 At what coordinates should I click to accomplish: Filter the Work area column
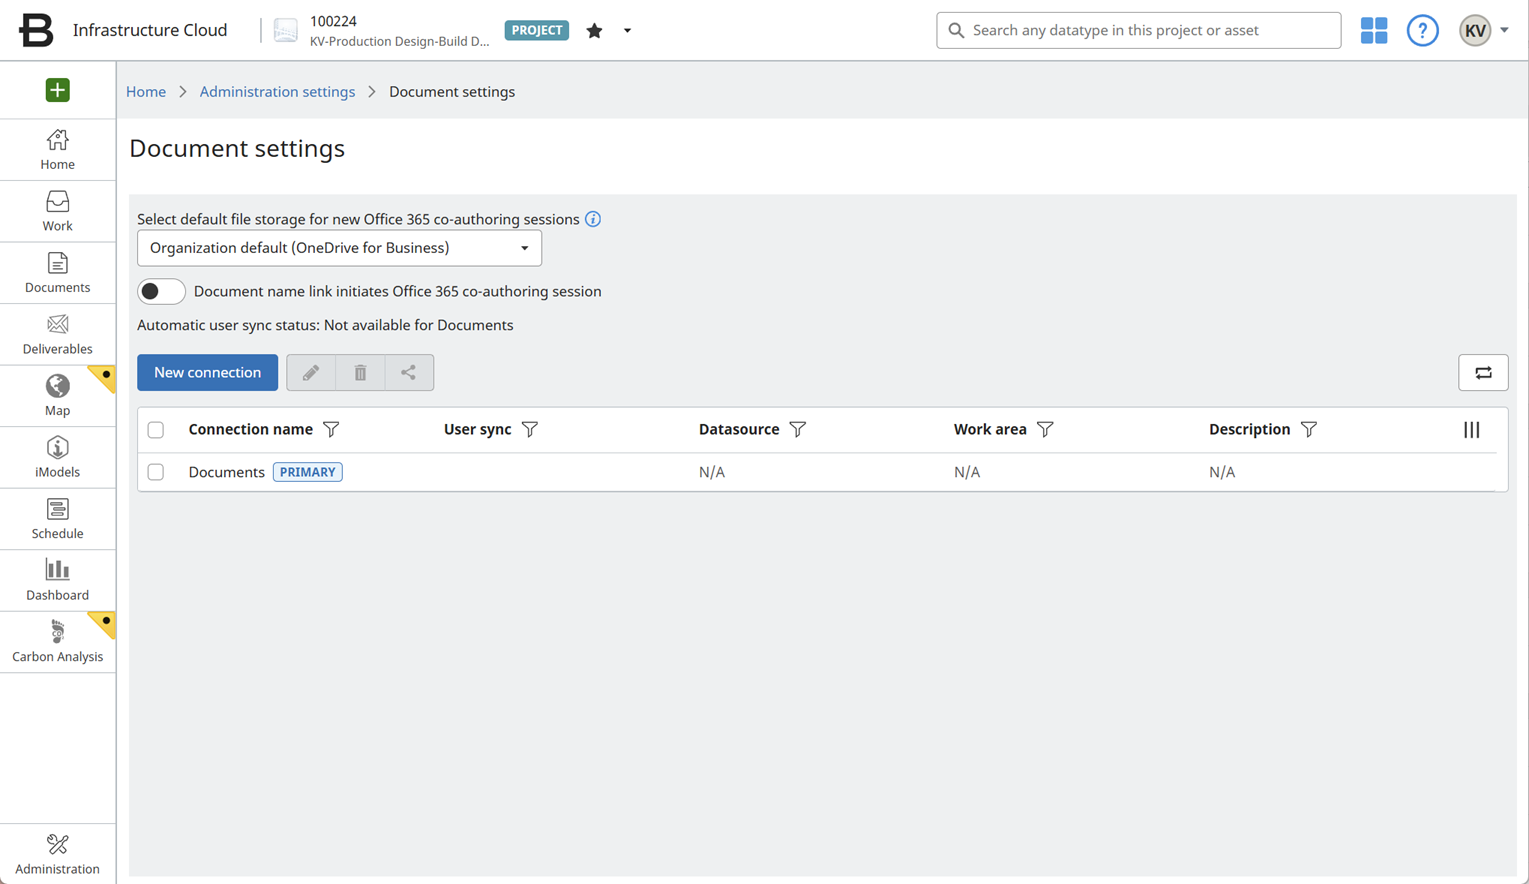point(1045,429)
